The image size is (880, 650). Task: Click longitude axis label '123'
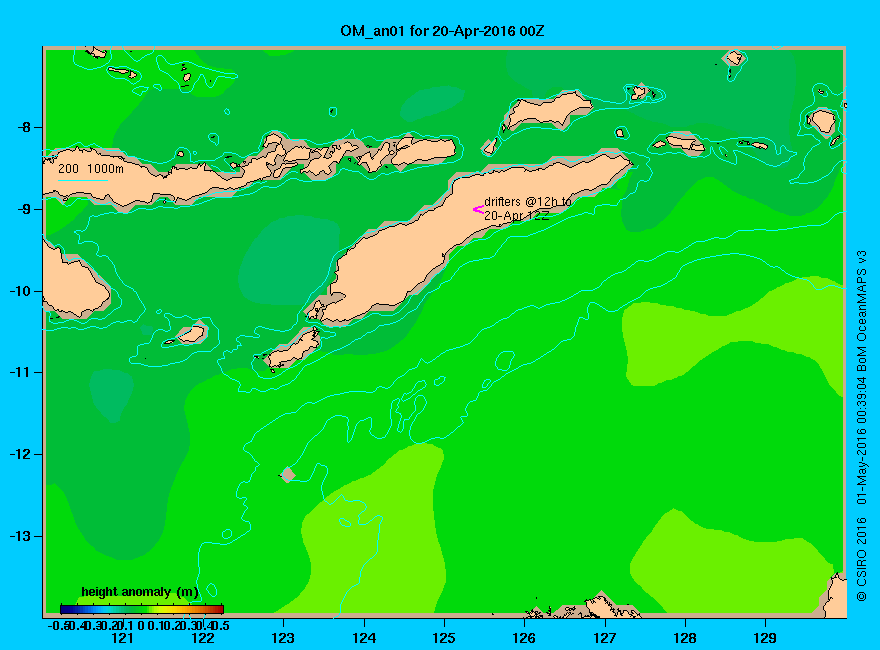point(283,638)
